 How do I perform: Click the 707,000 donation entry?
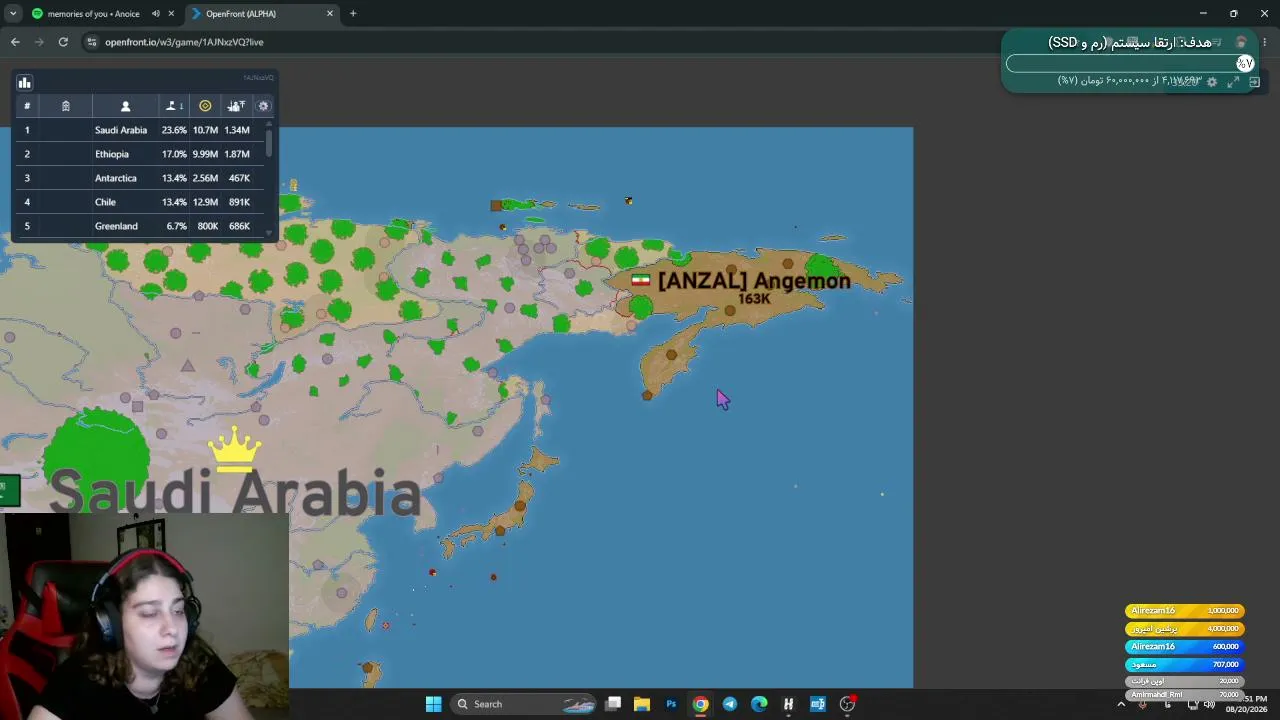pyautogui.click(x=1185, y=665)
